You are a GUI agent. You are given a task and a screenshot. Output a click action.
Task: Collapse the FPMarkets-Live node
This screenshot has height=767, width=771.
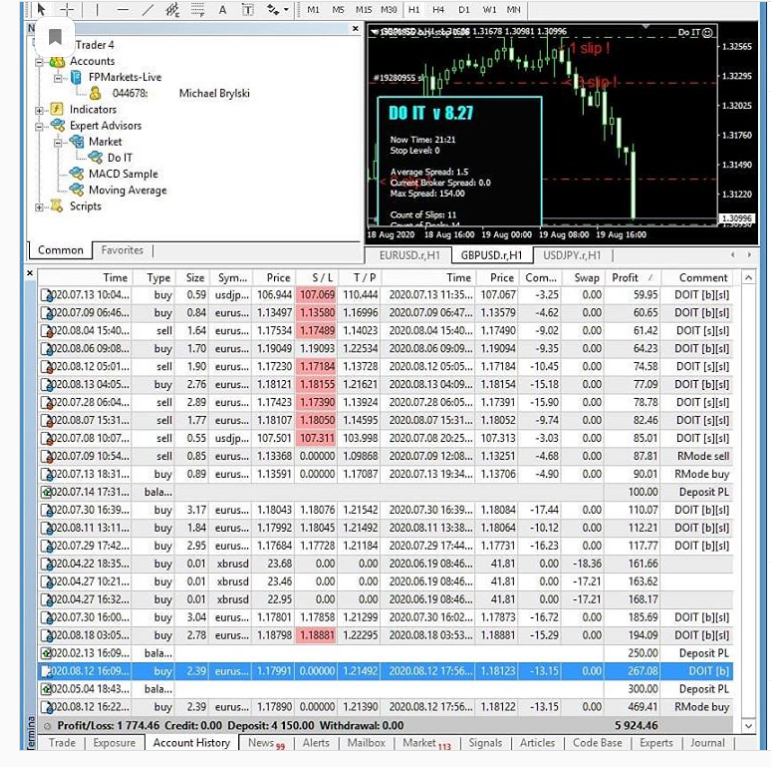(x=58, y=78)
